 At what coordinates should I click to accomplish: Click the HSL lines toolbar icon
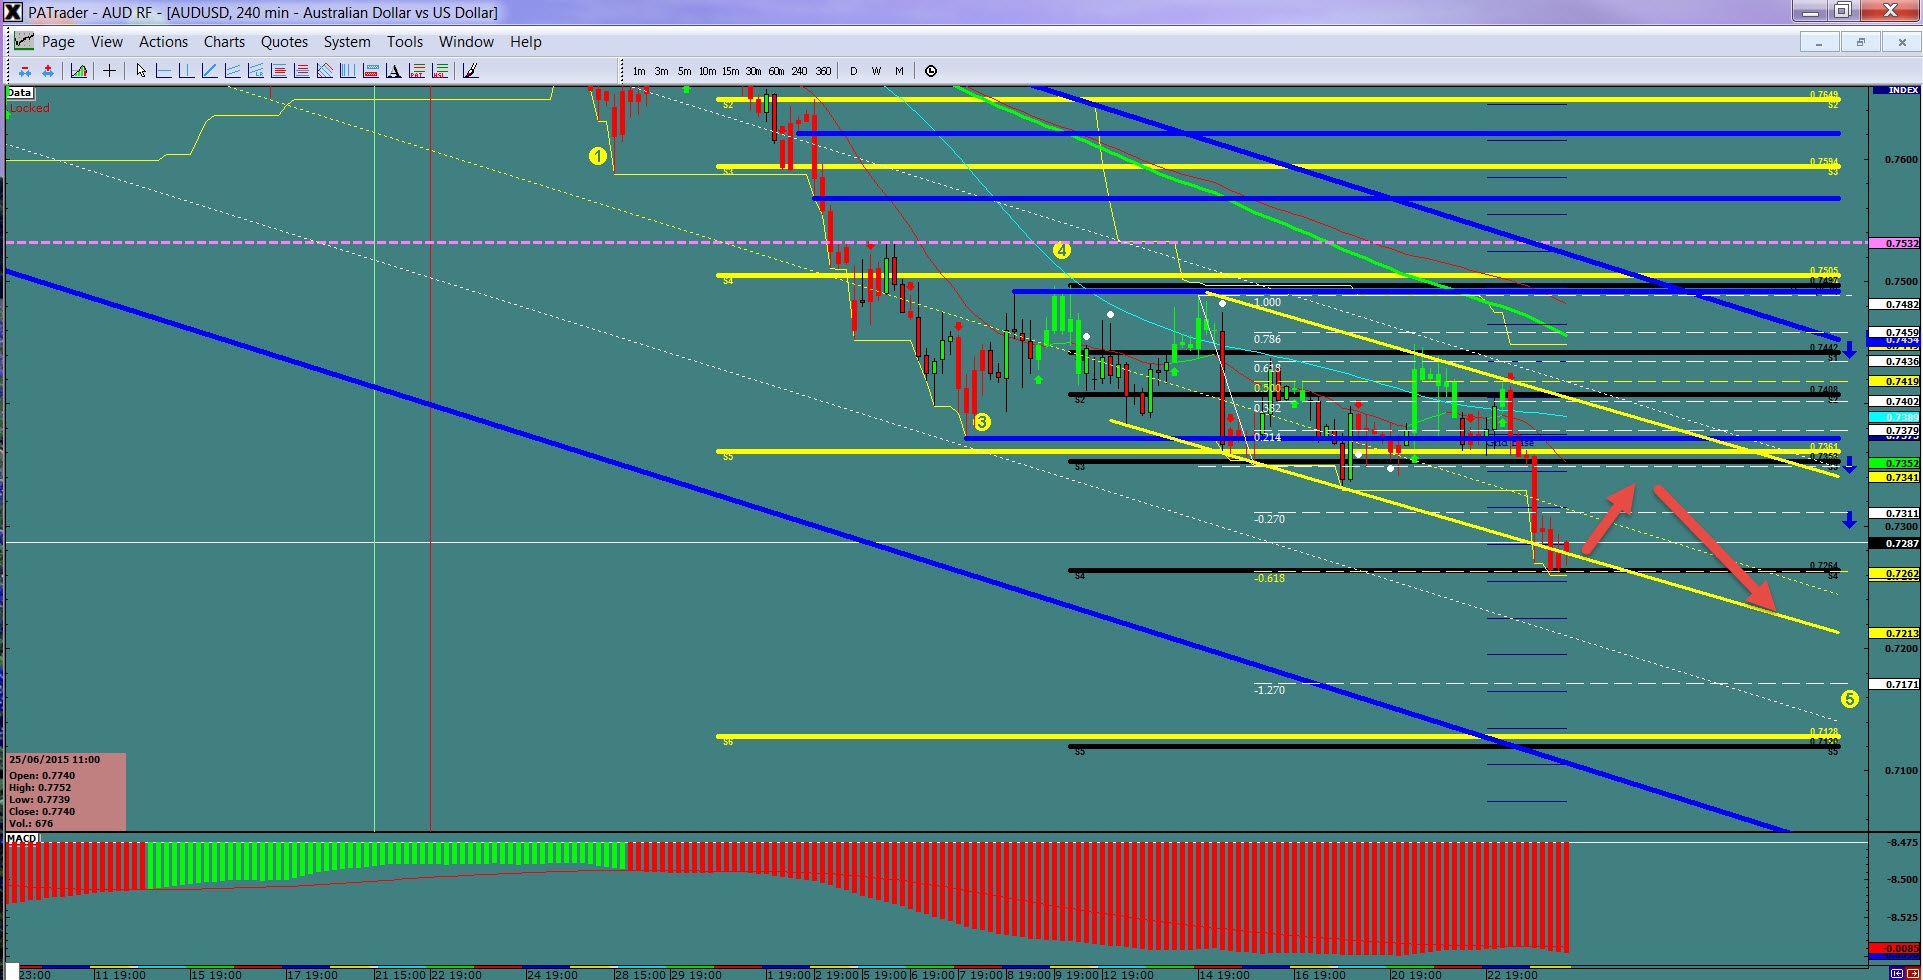point(439,71)
